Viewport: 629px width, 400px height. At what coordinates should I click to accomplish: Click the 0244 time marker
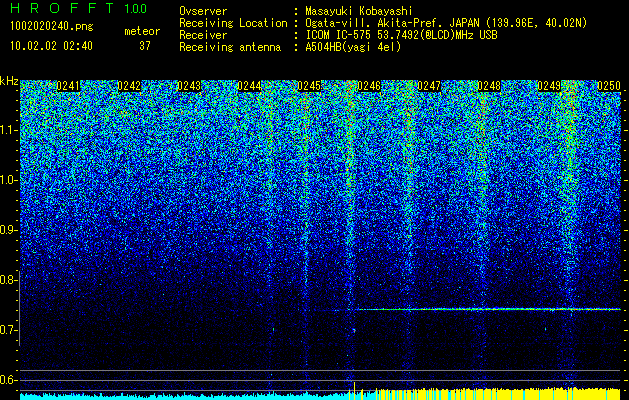click(249, 86)
